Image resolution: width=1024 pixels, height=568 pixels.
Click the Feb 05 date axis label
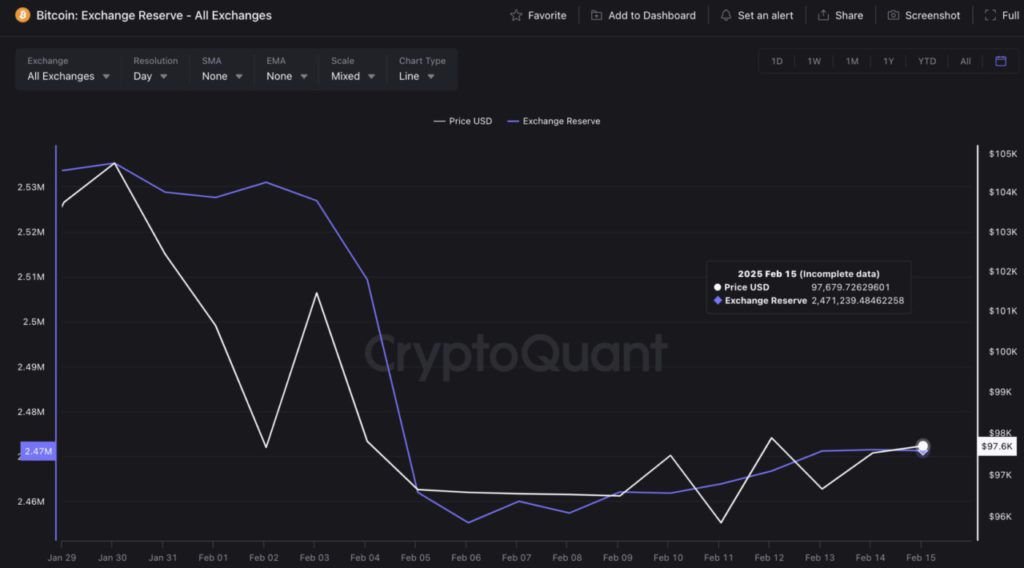tap(415, 558)
